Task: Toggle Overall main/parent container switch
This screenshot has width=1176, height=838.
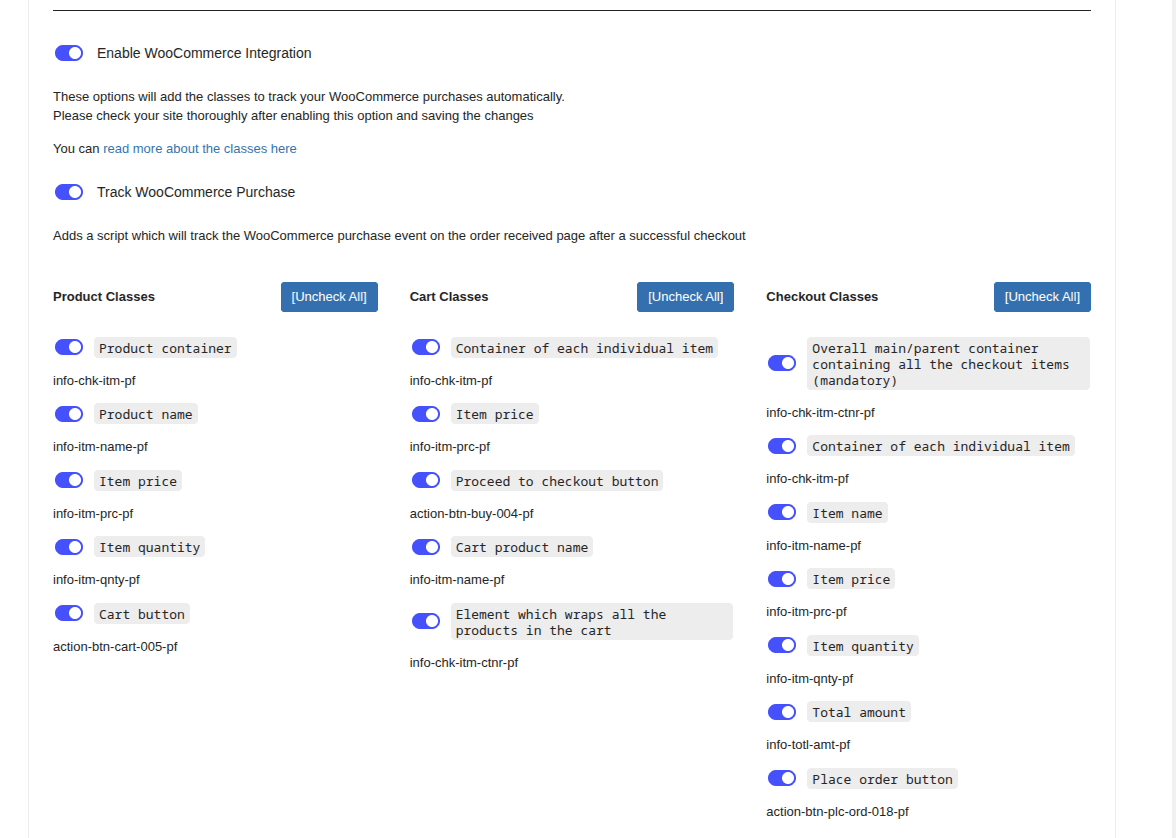Action: (782, 363)
